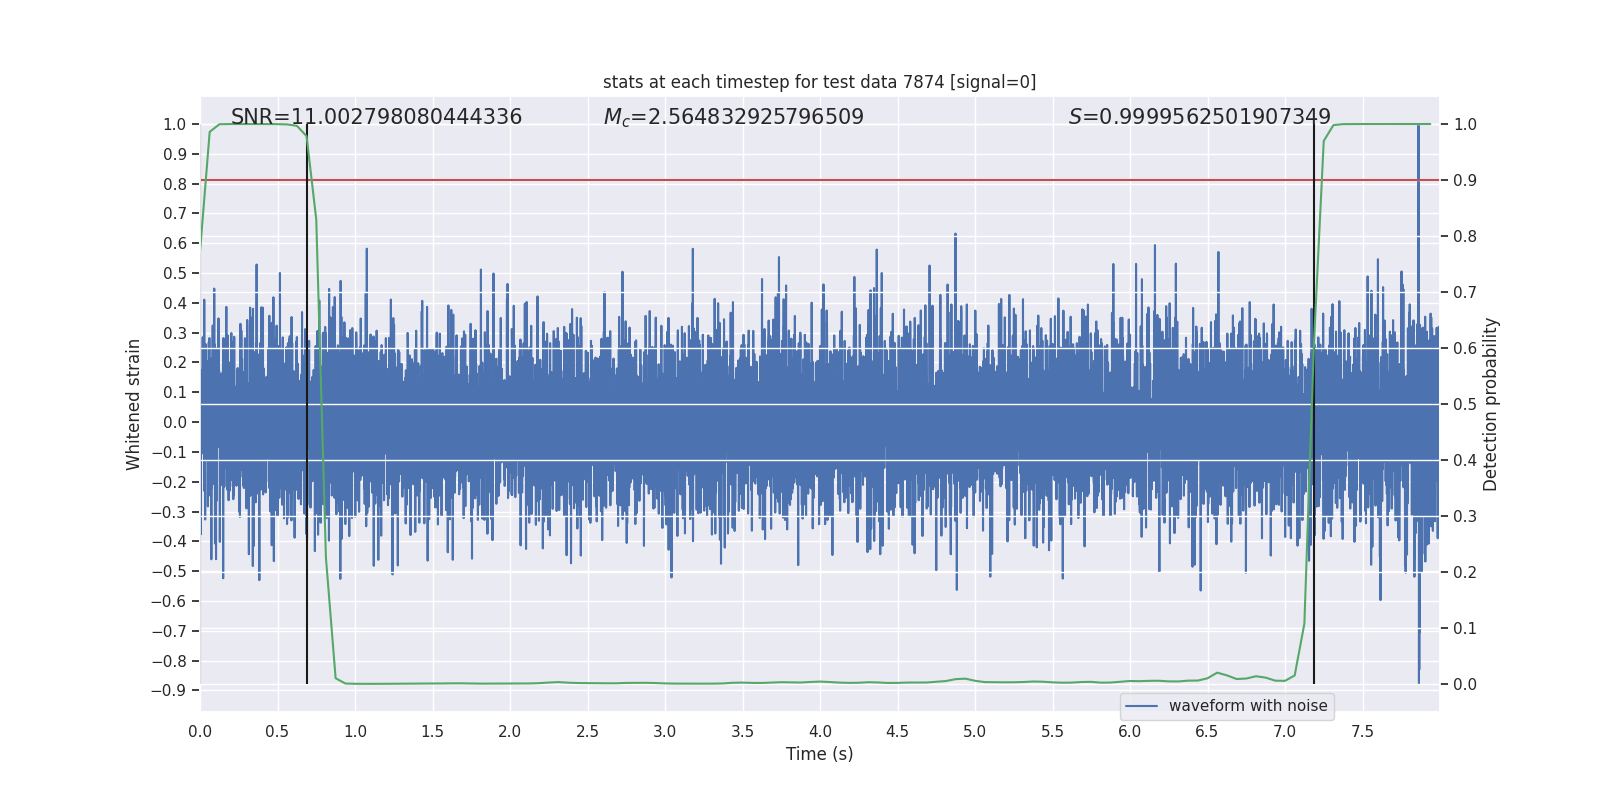Click the 7.5 tick on time axis
The height and width of the screenshot is (800, 1600).
1362,731
